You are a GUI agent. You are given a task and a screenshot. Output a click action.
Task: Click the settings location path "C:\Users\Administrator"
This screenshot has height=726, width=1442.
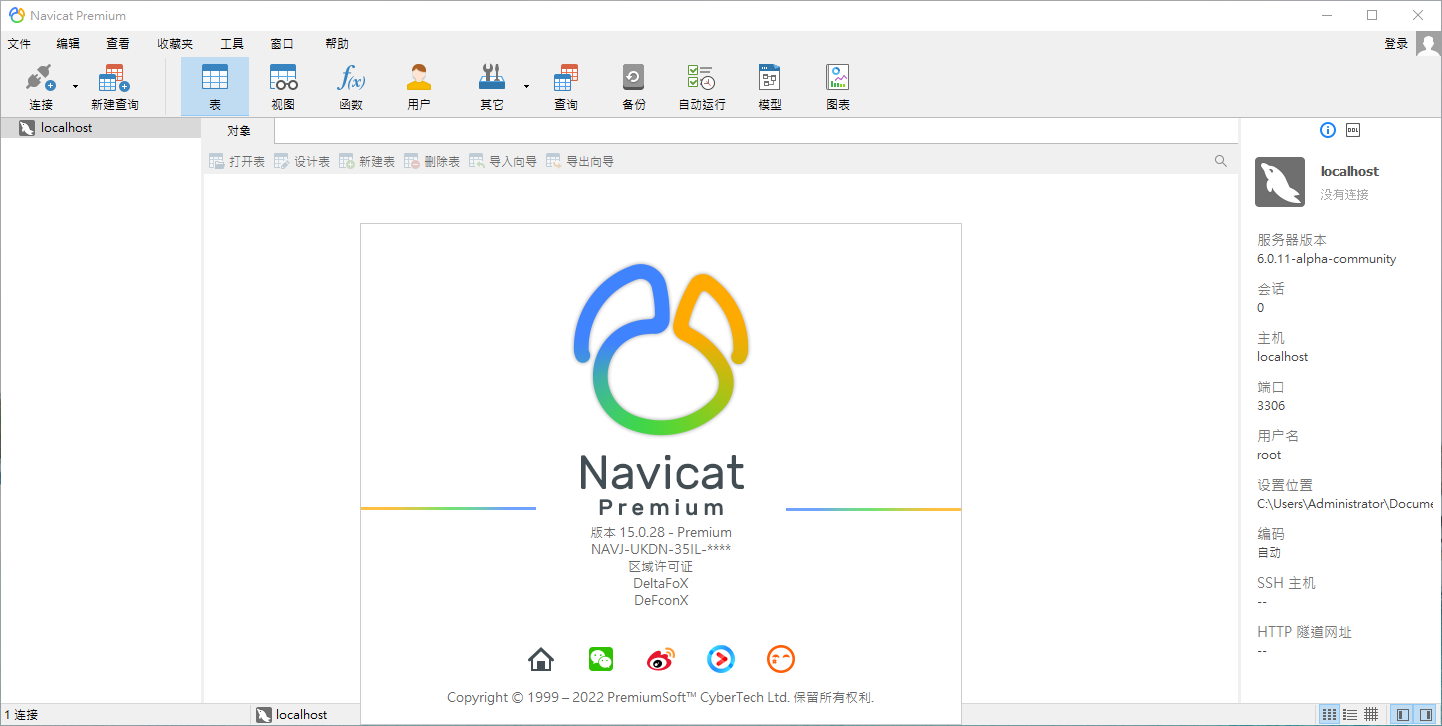[1345, 504]
